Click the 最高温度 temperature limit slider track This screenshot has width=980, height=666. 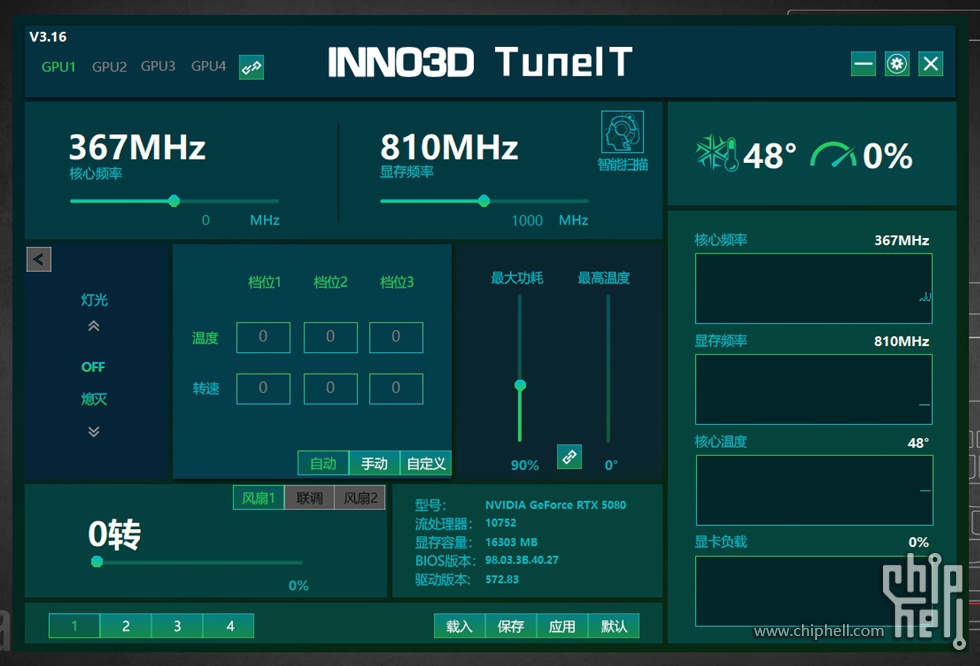(608, 369)
